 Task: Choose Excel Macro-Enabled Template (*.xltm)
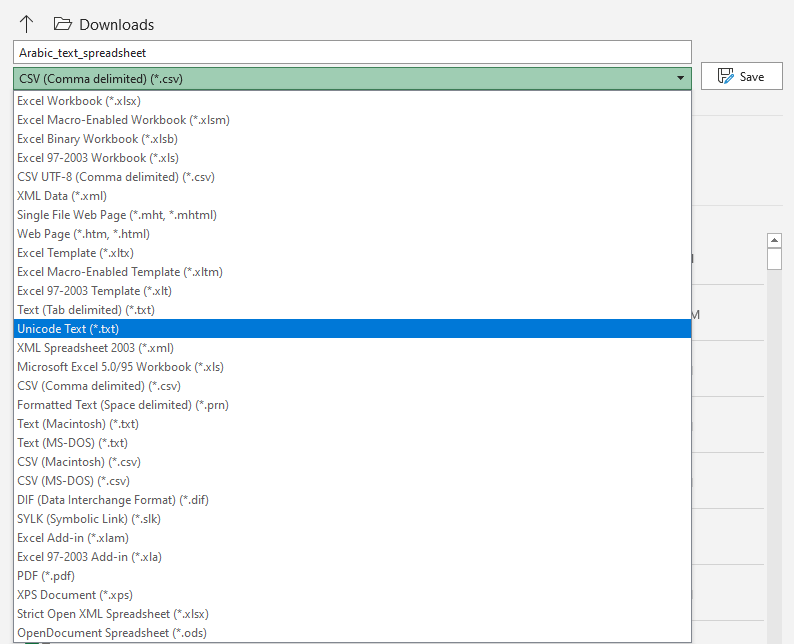click(x=352, y=272)
